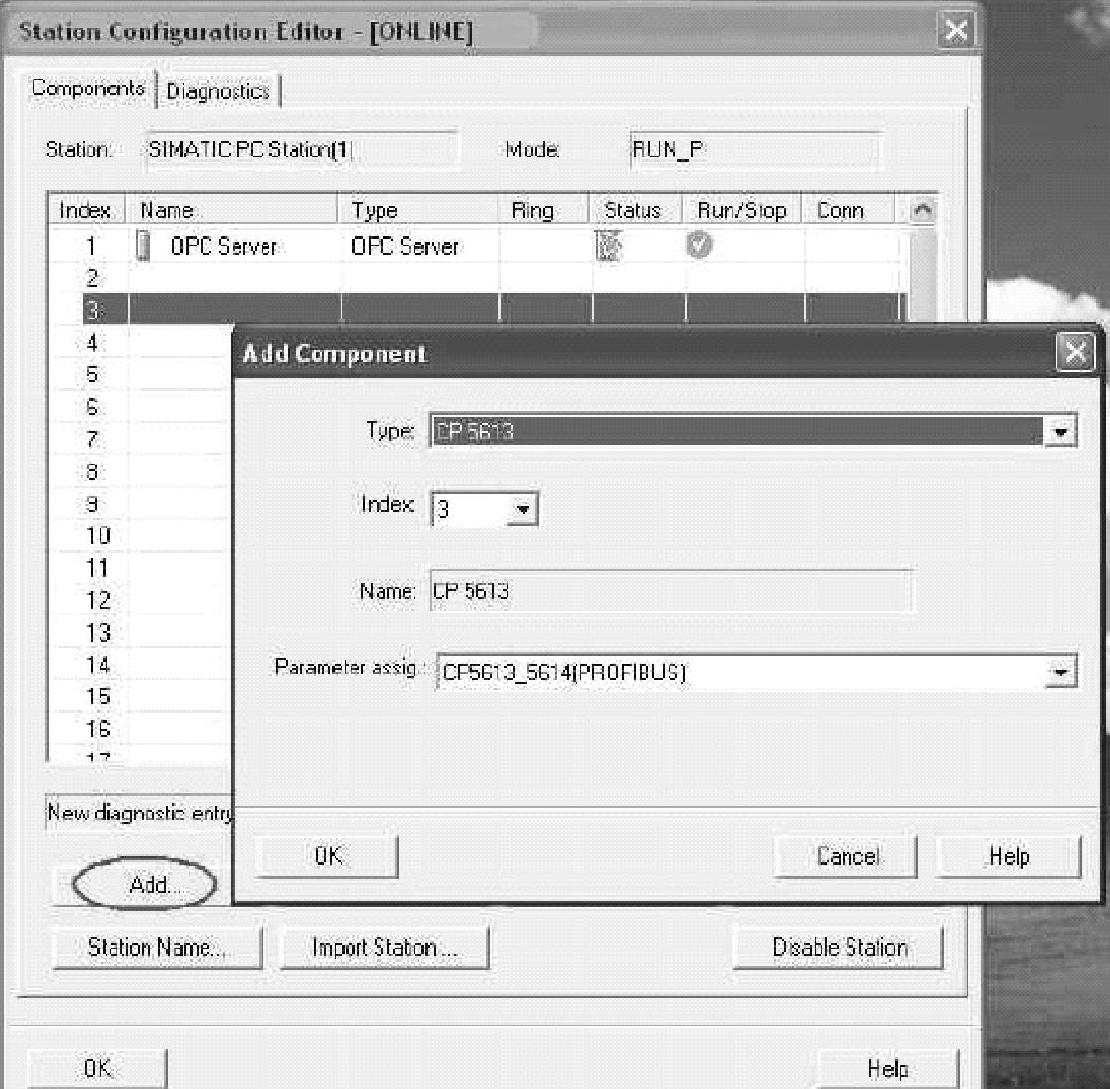
Task: Click the Status column header
Action: tap(636, 210)
